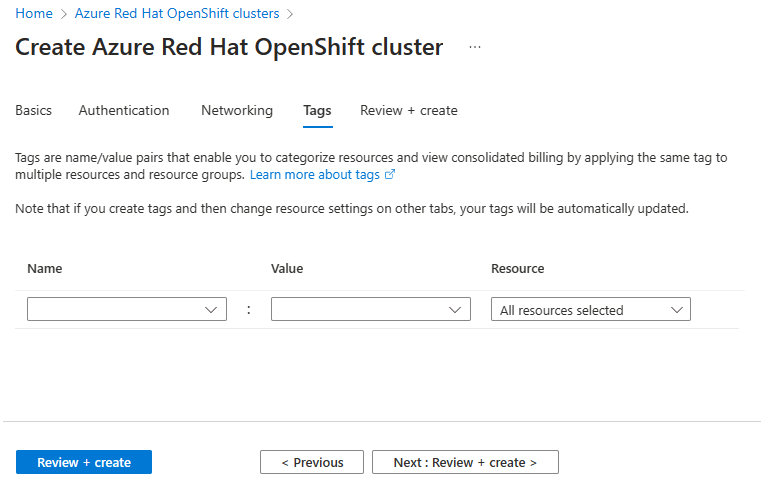Navigate to Home breadcrumb
The image size is (761, 492).
[x=33, y=14]
